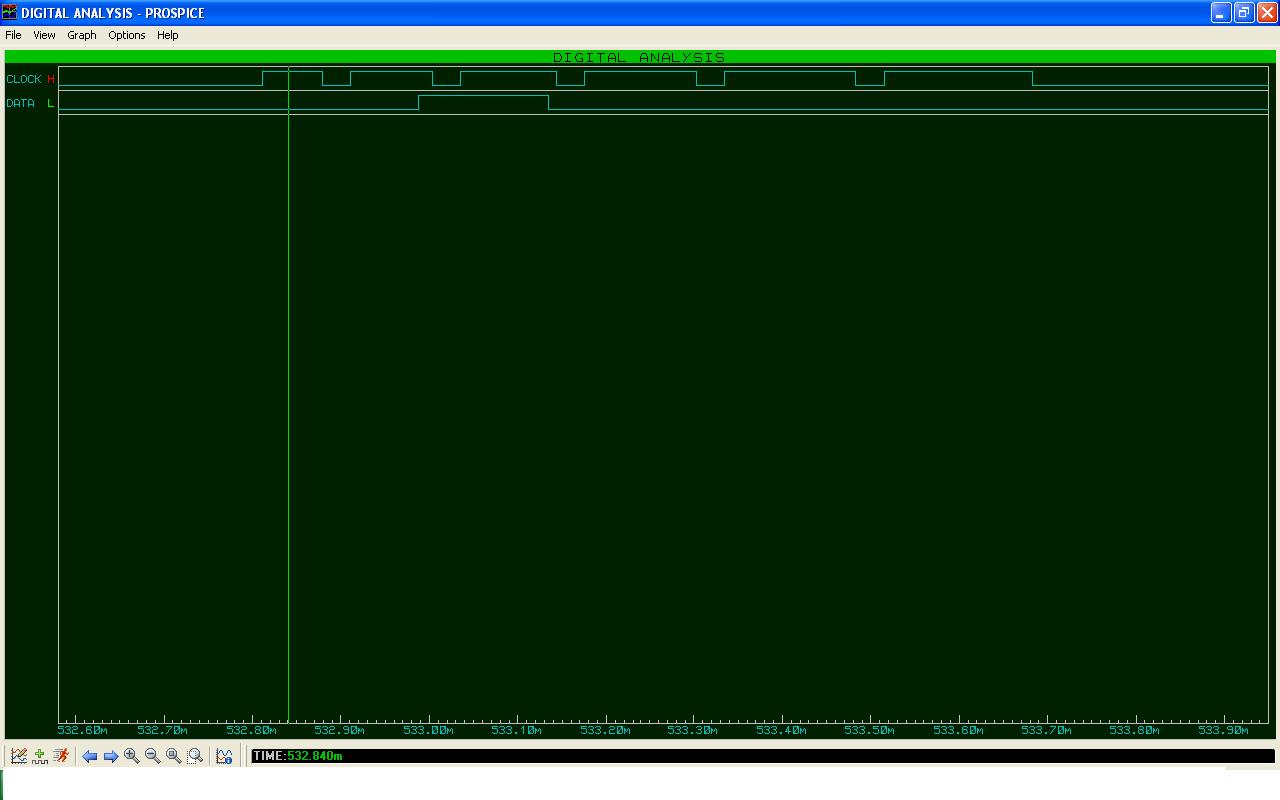
Task: Pan graph right with blue arrow
Action: coord(111,756)
